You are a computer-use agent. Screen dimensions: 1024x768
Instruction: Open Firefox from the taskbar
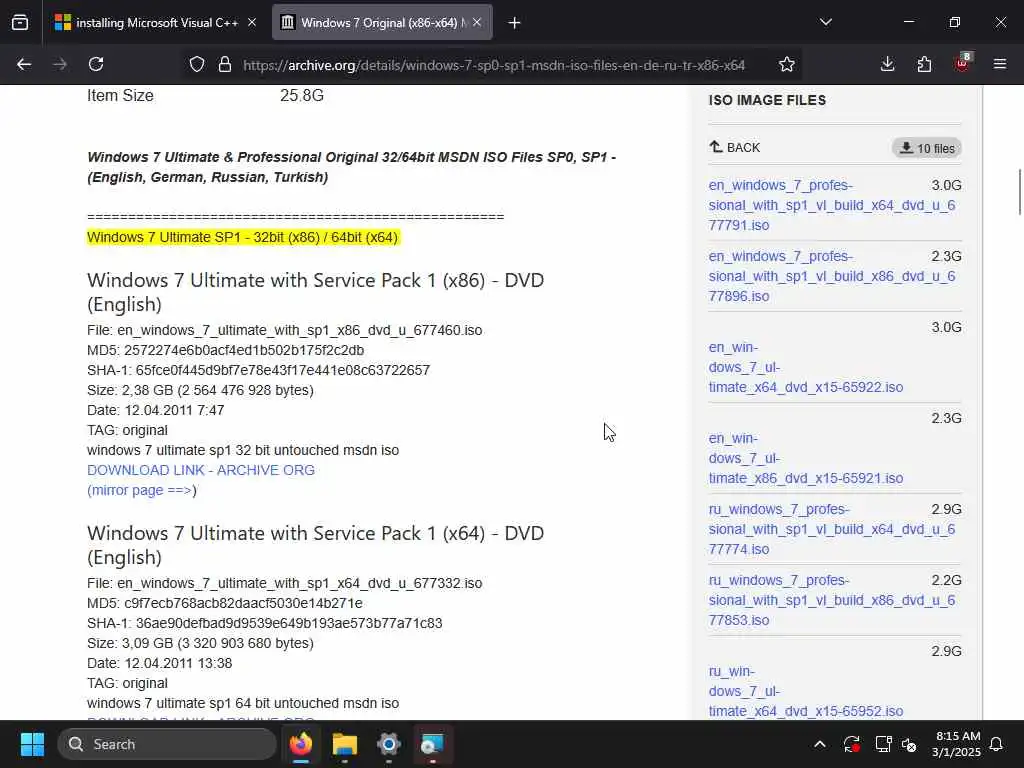301,744
